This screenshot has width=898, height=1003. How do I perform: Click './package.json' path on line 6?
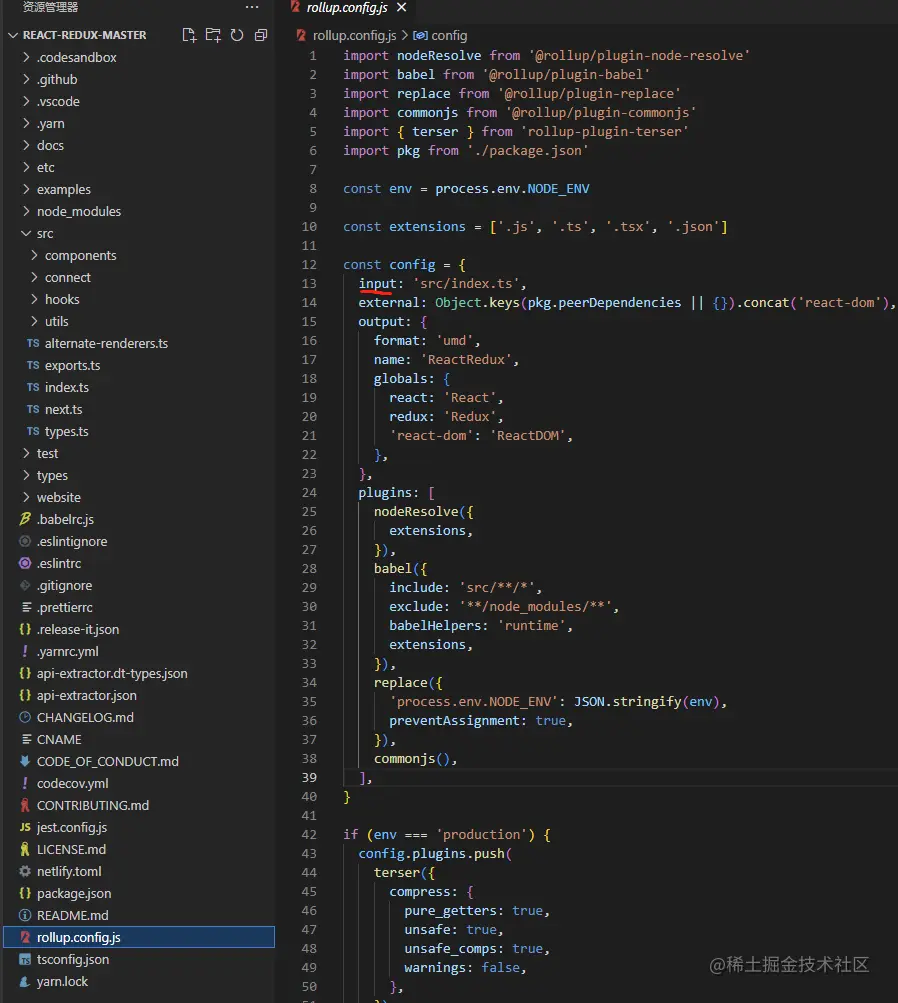[x=528, y=151]
